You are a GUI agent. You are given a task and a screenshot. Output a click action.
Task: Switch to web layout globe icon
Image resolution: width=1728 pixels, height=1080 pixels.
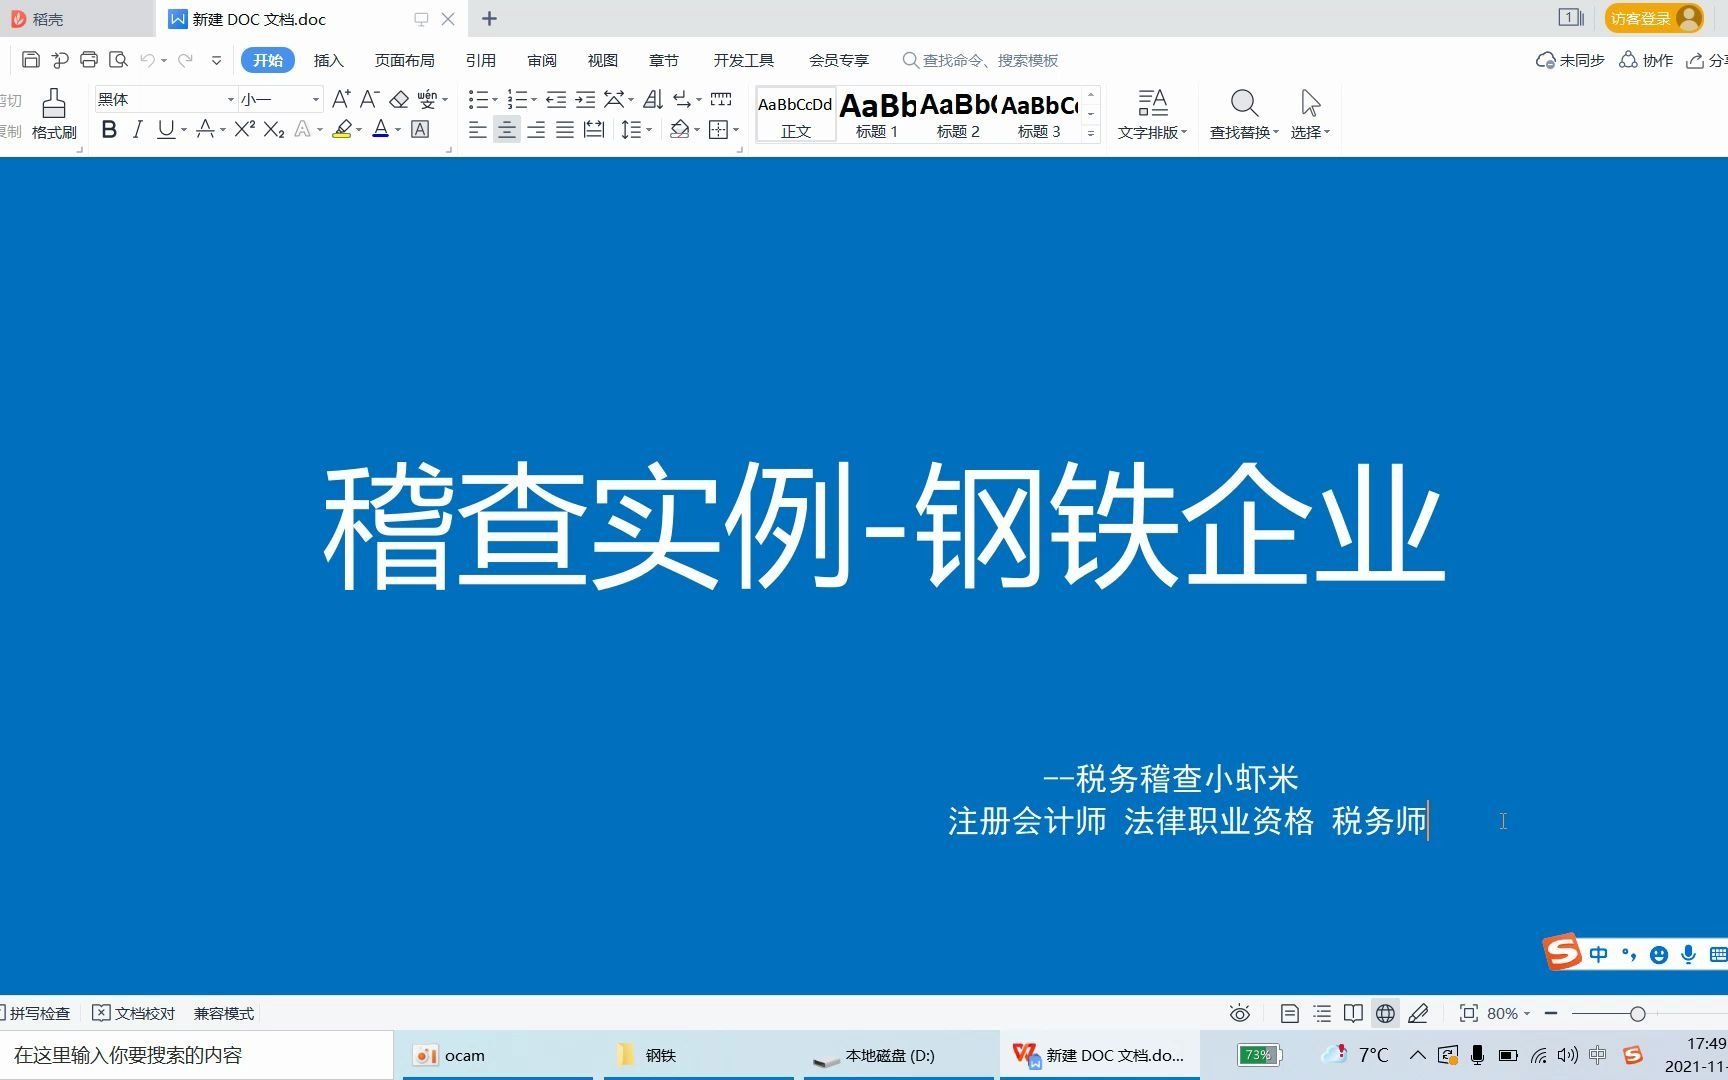click(x=1385, y=1013)
